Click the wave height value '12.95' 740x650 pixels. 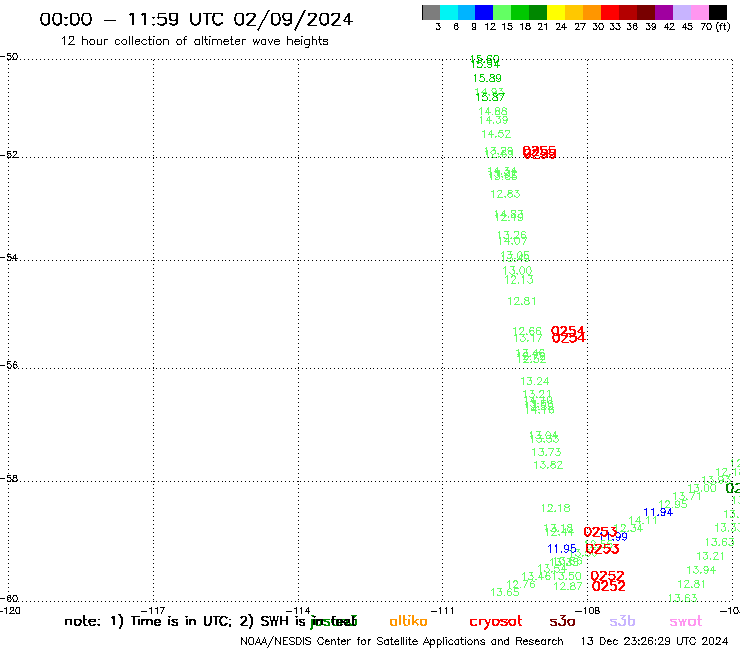coord(673,504)
